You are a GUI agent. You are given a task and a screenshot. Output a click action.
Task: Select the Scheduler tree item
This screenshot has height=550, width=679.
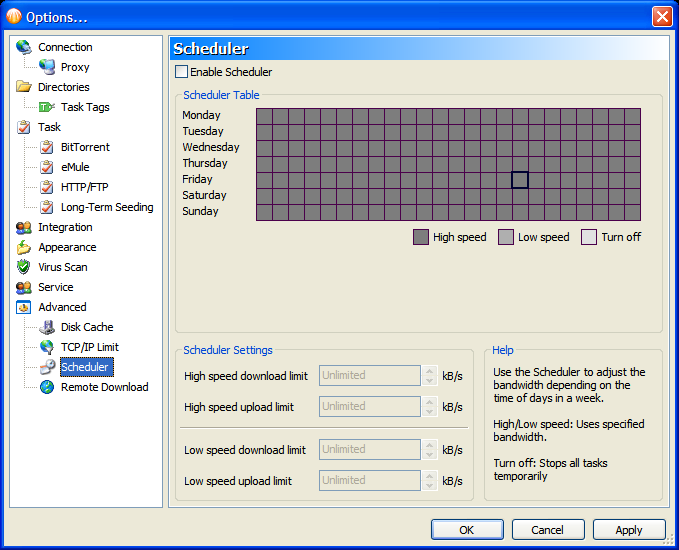tap(87, 367)
